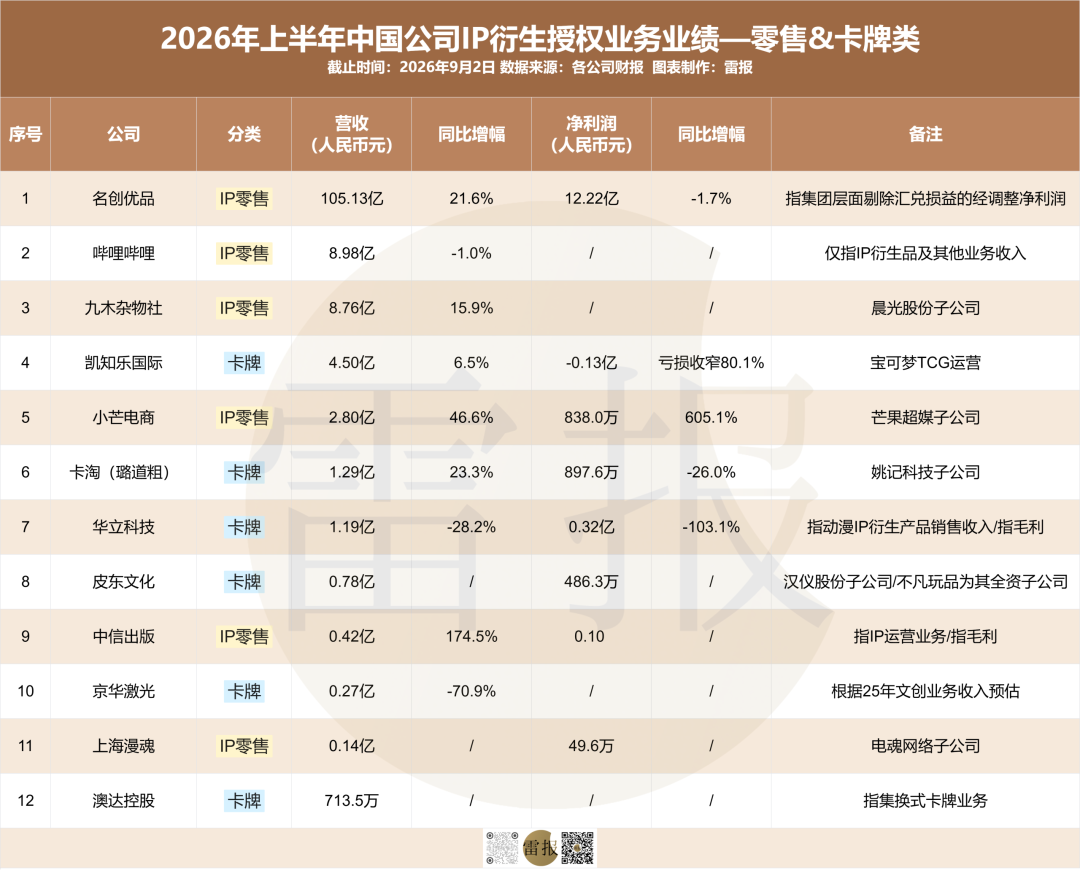The height and width of the screenshot is (870, 1080).
Task: Click the right QR code at bottom
Action: point(577,848)
